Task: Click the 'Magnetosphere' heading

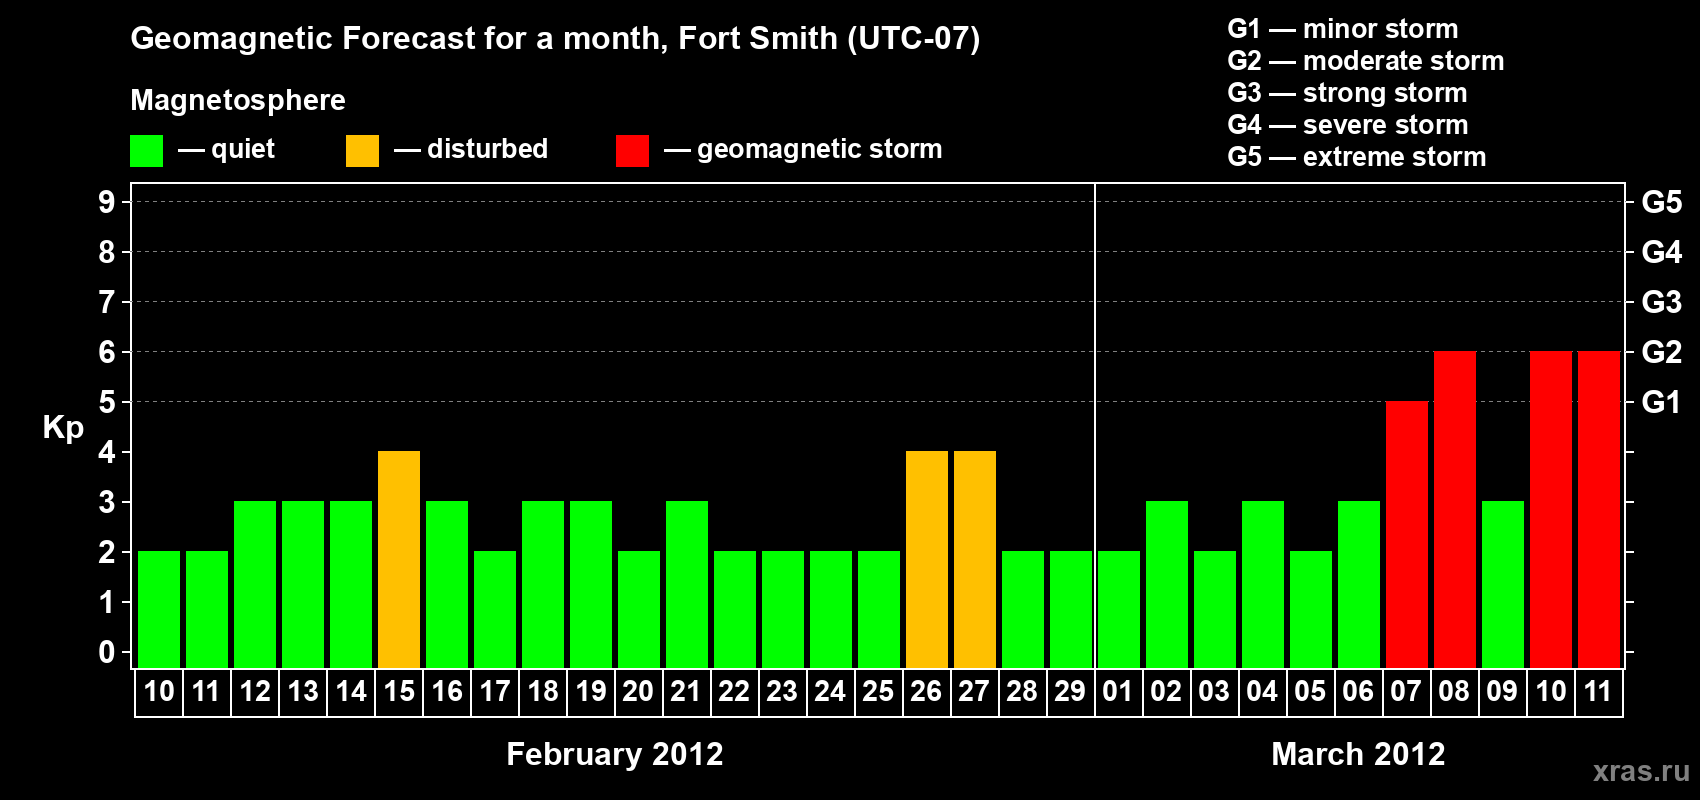Action: (x=238, y=100)
